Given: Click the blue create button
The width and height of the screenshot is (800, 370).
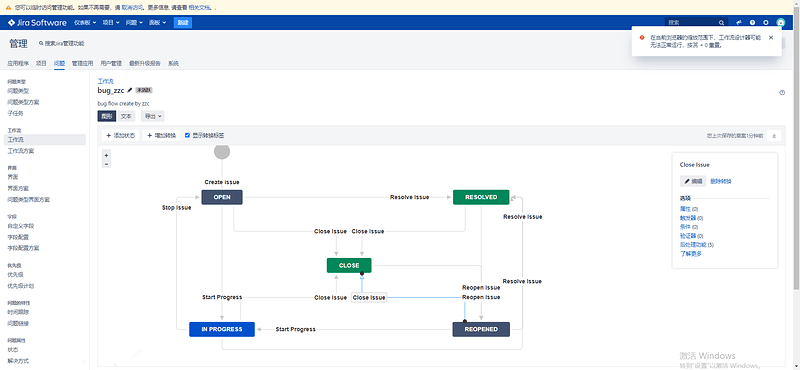Looking at the screenshot, I should coord(183,22).
